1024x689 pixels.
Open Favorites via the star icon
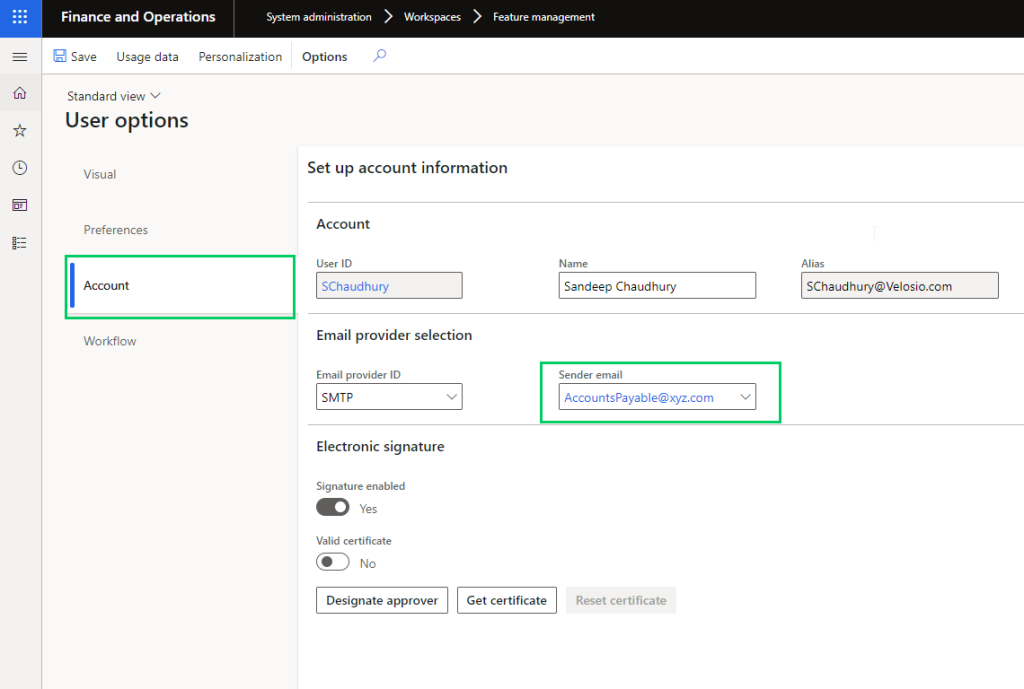(19, 130)
